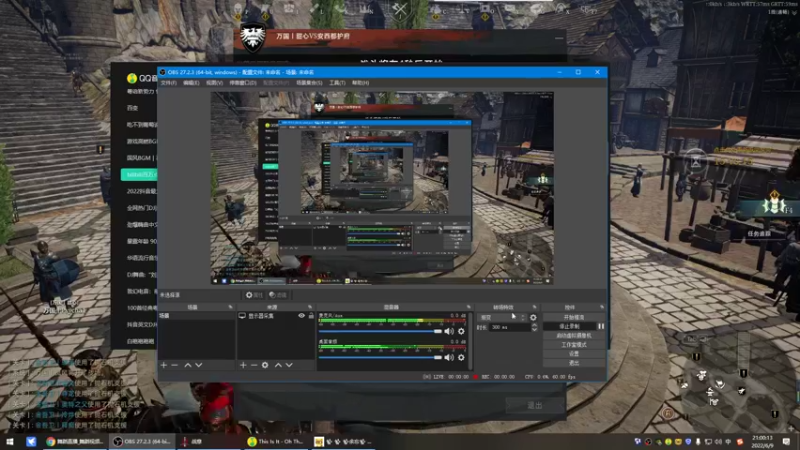Remove the selected source with the minus icon

(254, 365)
